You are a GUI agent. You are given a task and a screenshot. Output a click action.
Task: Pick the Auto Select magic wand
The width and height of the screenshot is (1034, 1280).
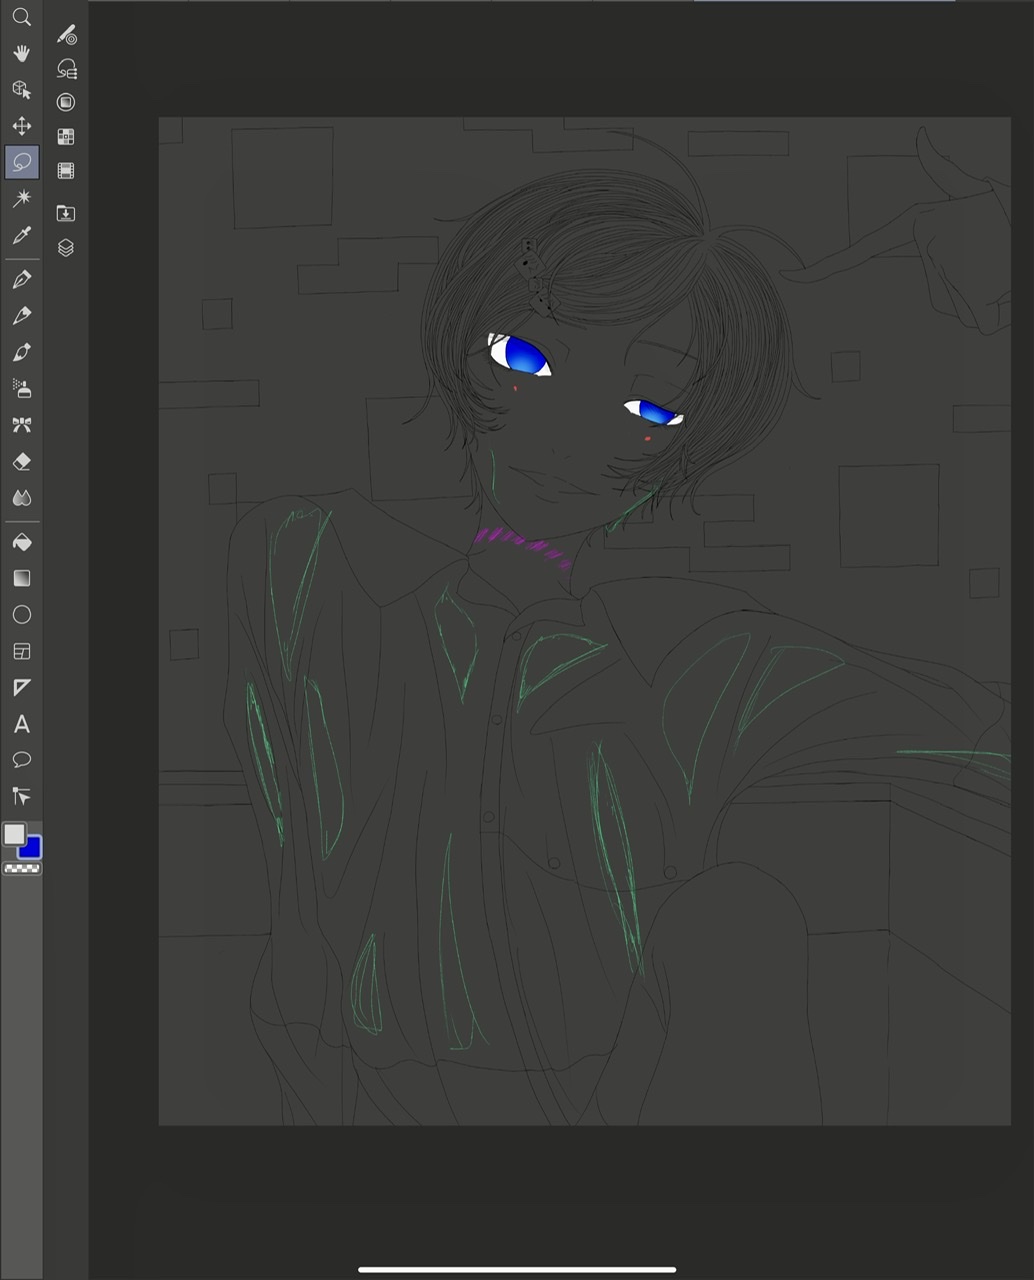point(21,198)
